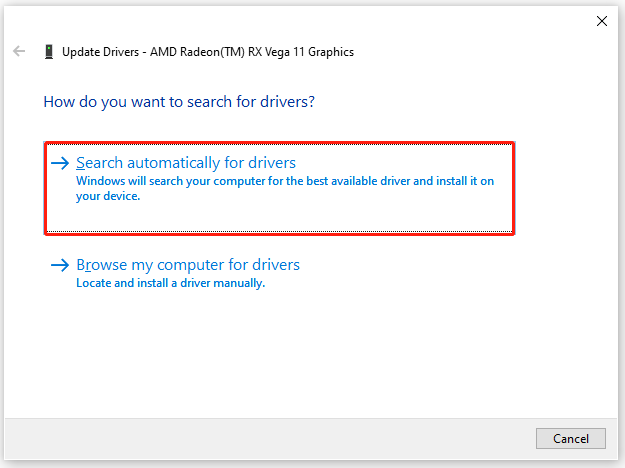Click the back arrow in the dialog header
Screen dimensions: 625x468
point(19,51)
